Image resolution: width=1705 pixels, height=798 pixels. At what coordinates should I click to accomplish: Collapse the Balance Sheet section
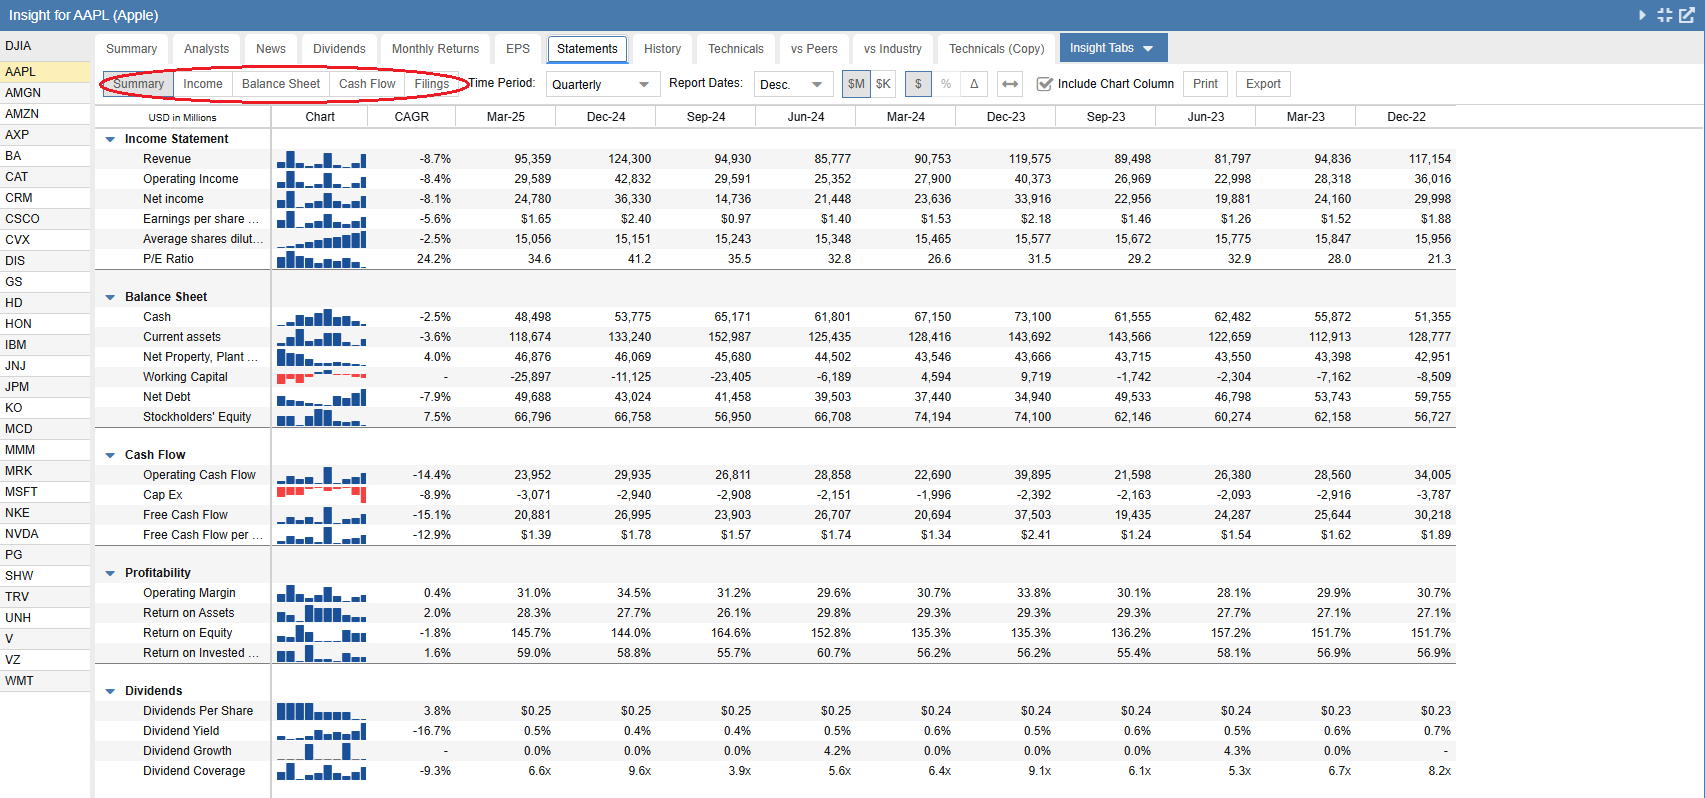click(x=110, y=297)
